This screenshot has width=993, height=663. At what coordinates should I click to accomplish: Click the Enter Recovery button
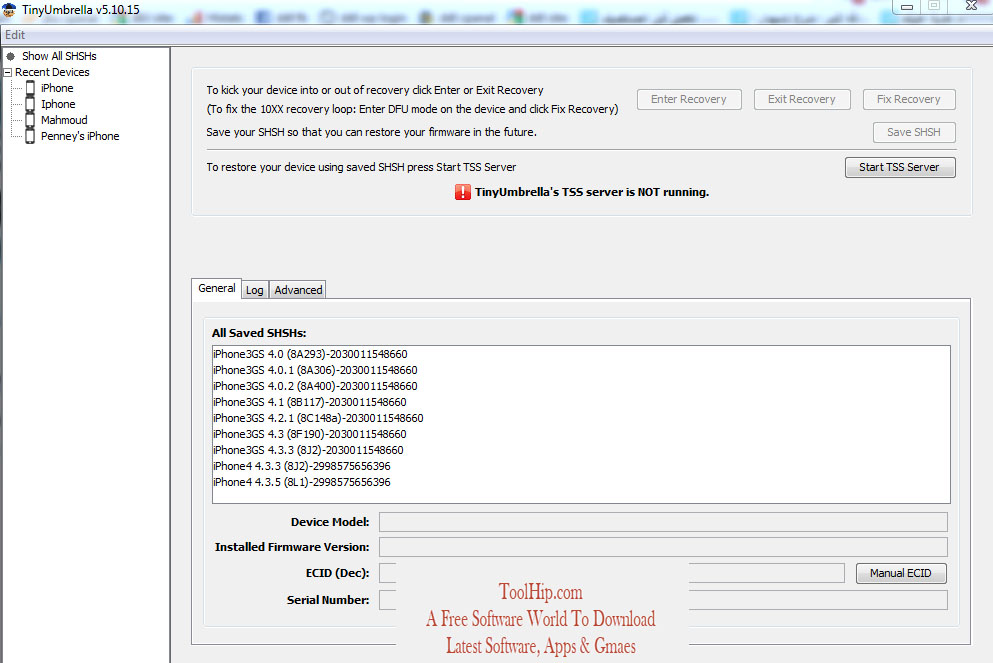(x=689, y=99)
